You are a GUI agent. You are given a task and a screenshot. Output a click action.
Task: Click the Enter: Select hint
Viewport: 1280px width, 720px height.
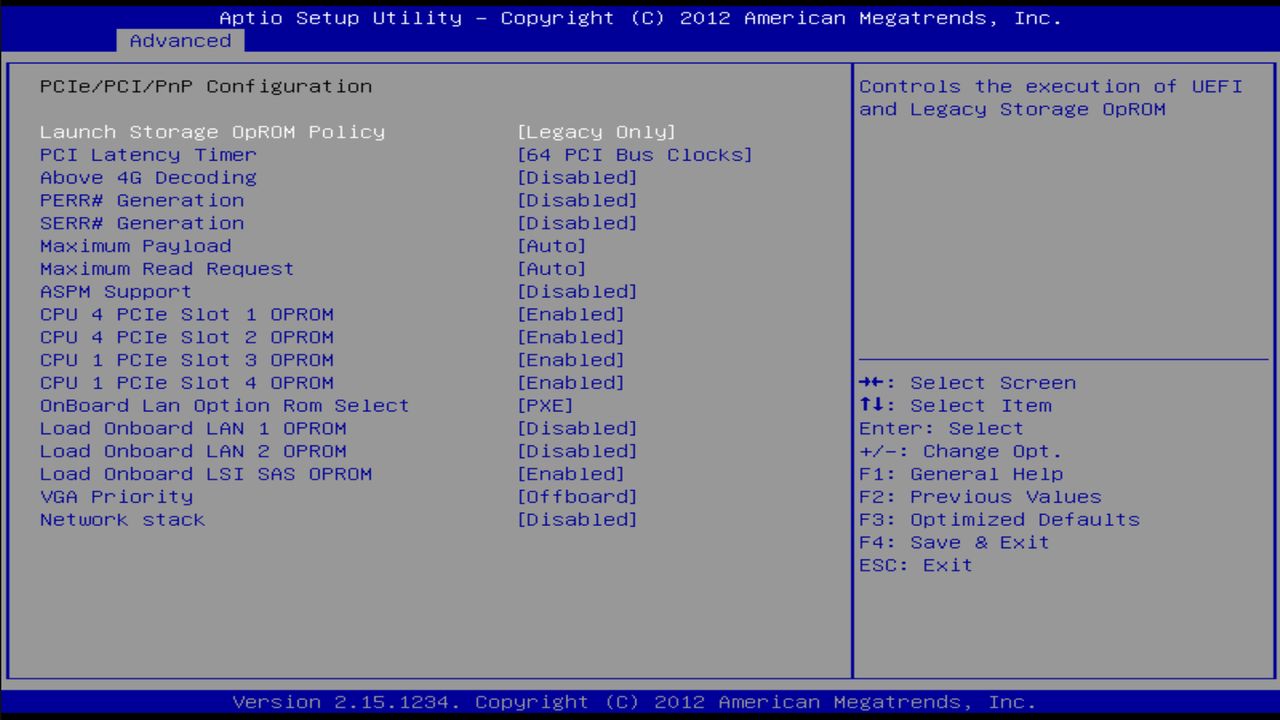(x=941, y=429)
